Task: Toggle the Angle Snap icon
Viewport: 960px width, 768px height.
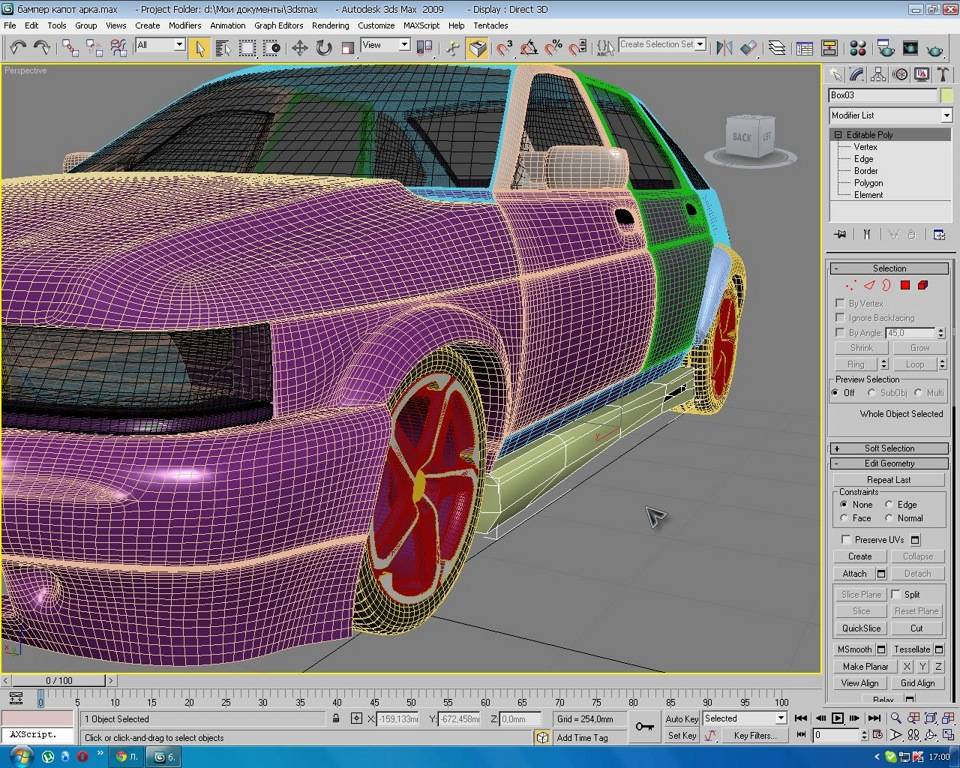Action: pyautogui.click(x=528, y=47)
